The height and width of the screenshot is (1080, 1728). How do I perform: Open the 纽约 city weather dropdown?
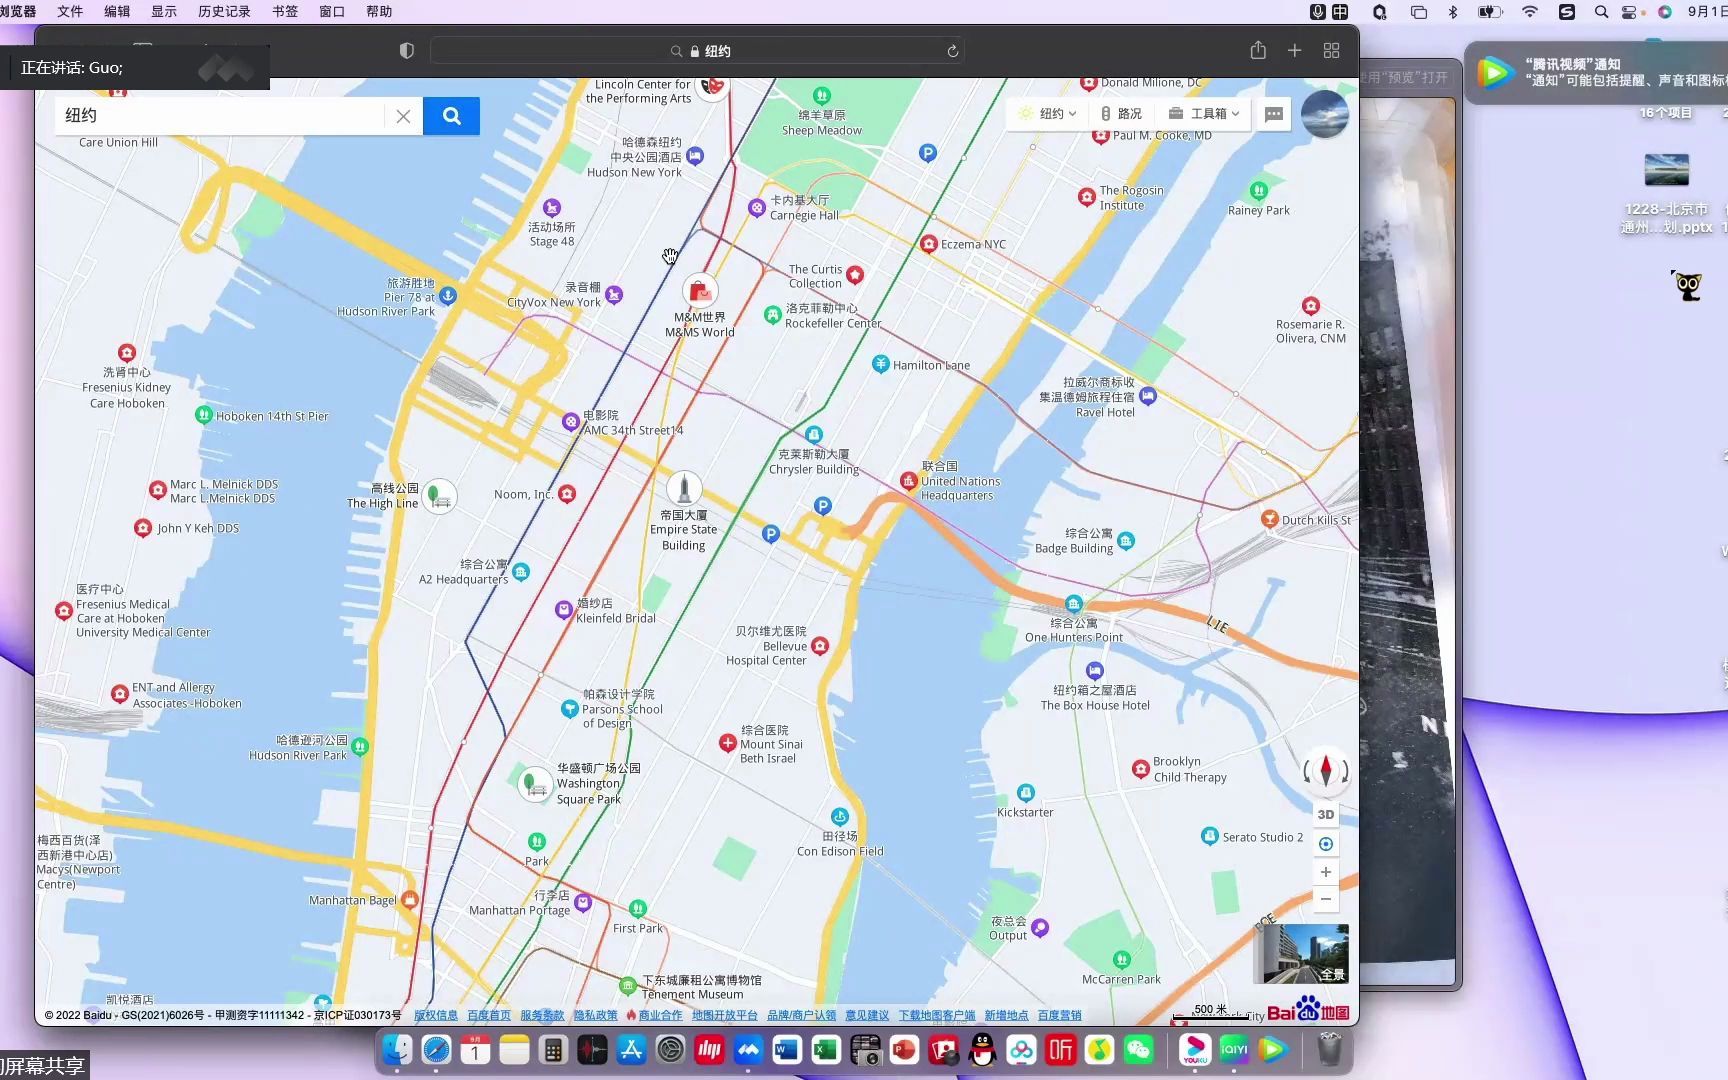(x=1047, y=114)
